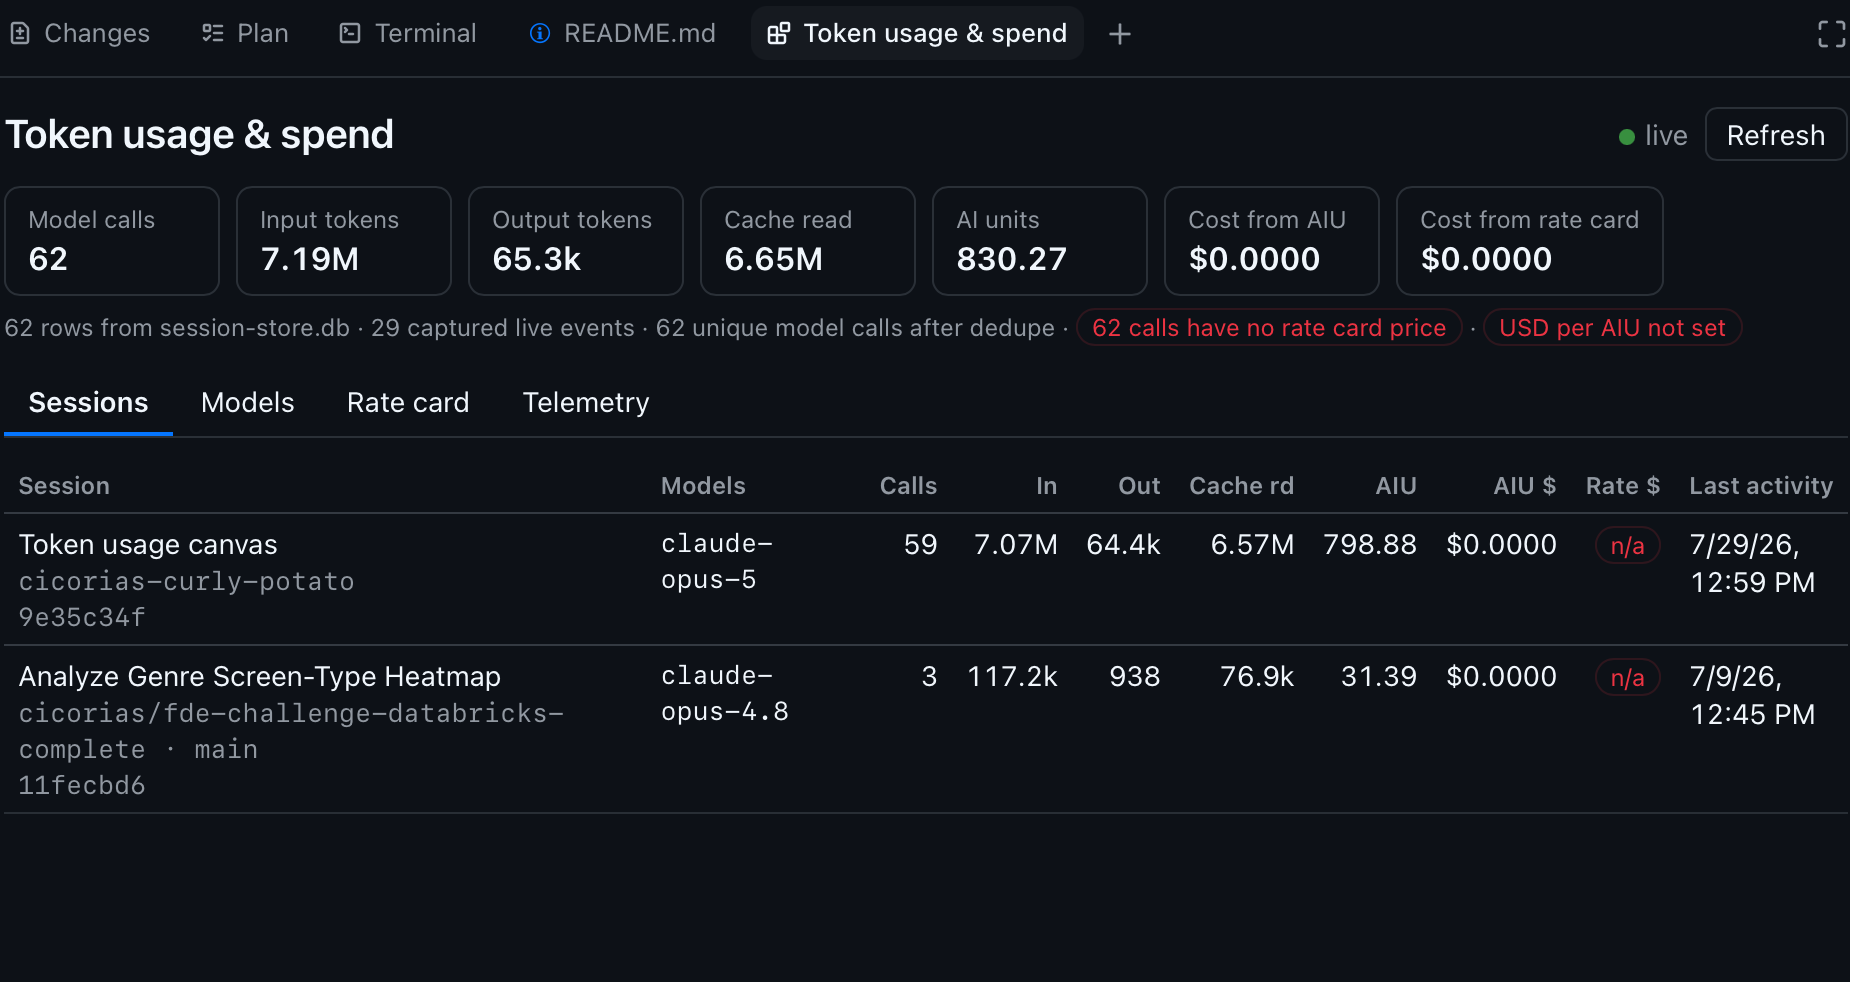Click the 117.2k input value

click(x=1013, y=677)
